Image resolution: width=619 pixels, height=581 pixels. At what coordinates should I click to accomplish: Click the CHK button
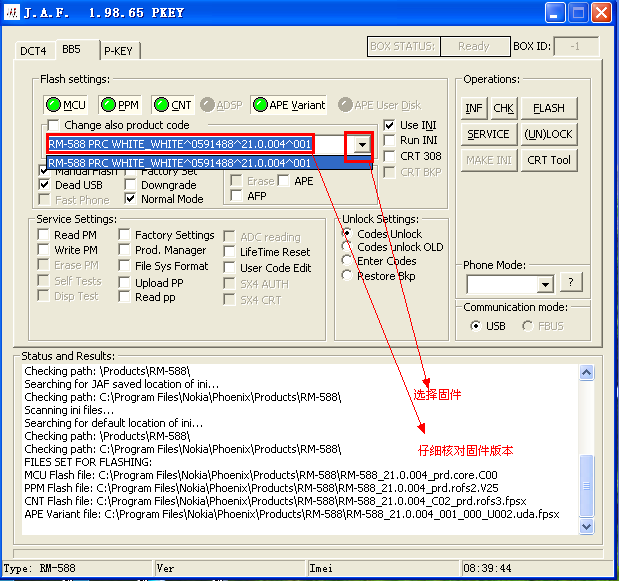coord(503,108)
